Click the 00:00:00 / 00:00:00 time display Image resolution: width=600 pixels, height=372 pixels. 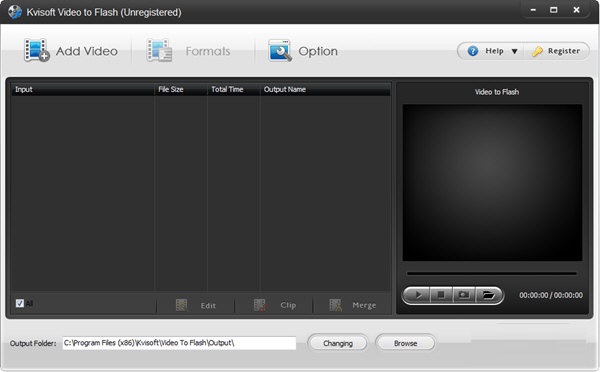coord(551,295)
